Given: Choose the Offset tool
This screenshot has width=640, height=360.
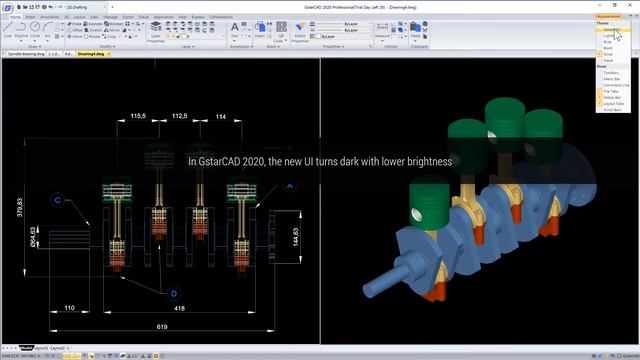Looking at the screenshot, I should [75, 30].
